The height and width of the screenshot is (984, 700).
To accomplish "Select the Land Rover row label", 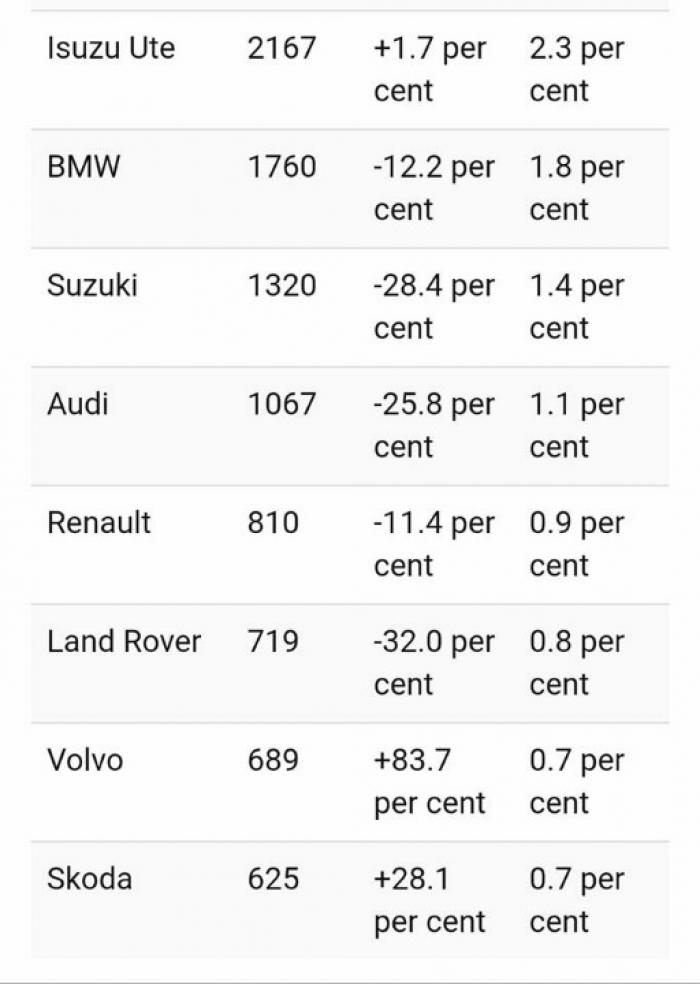I will [124, 641].
